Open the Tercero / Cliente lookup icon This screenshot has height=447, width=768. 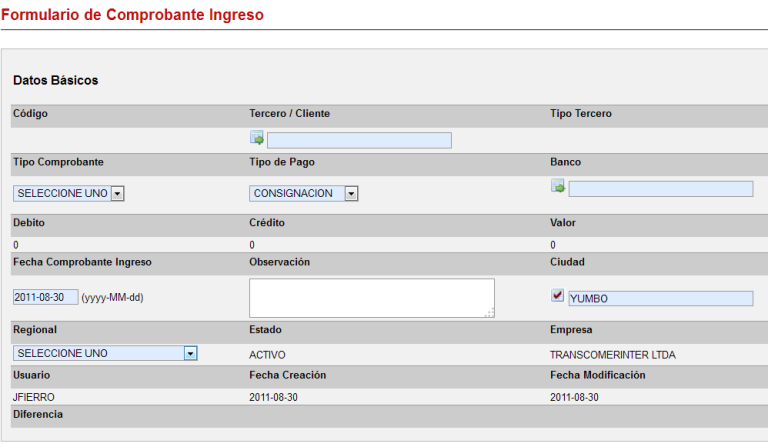257,139
